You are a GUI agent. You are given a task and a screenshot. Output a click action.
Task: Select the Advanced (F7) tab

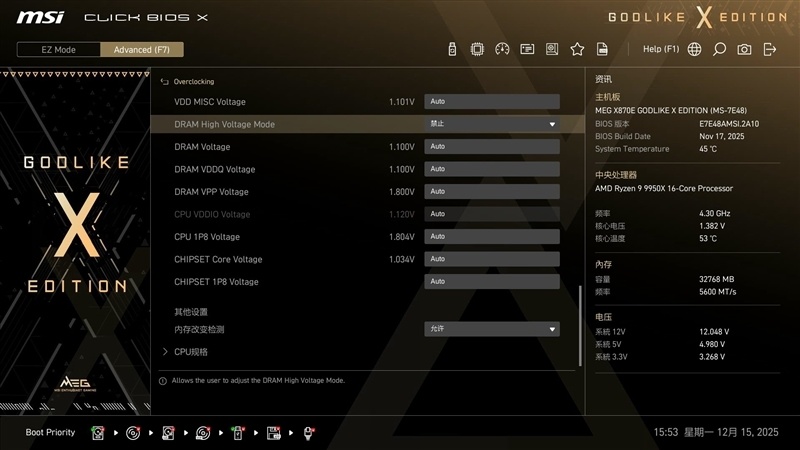pos(142,49)
